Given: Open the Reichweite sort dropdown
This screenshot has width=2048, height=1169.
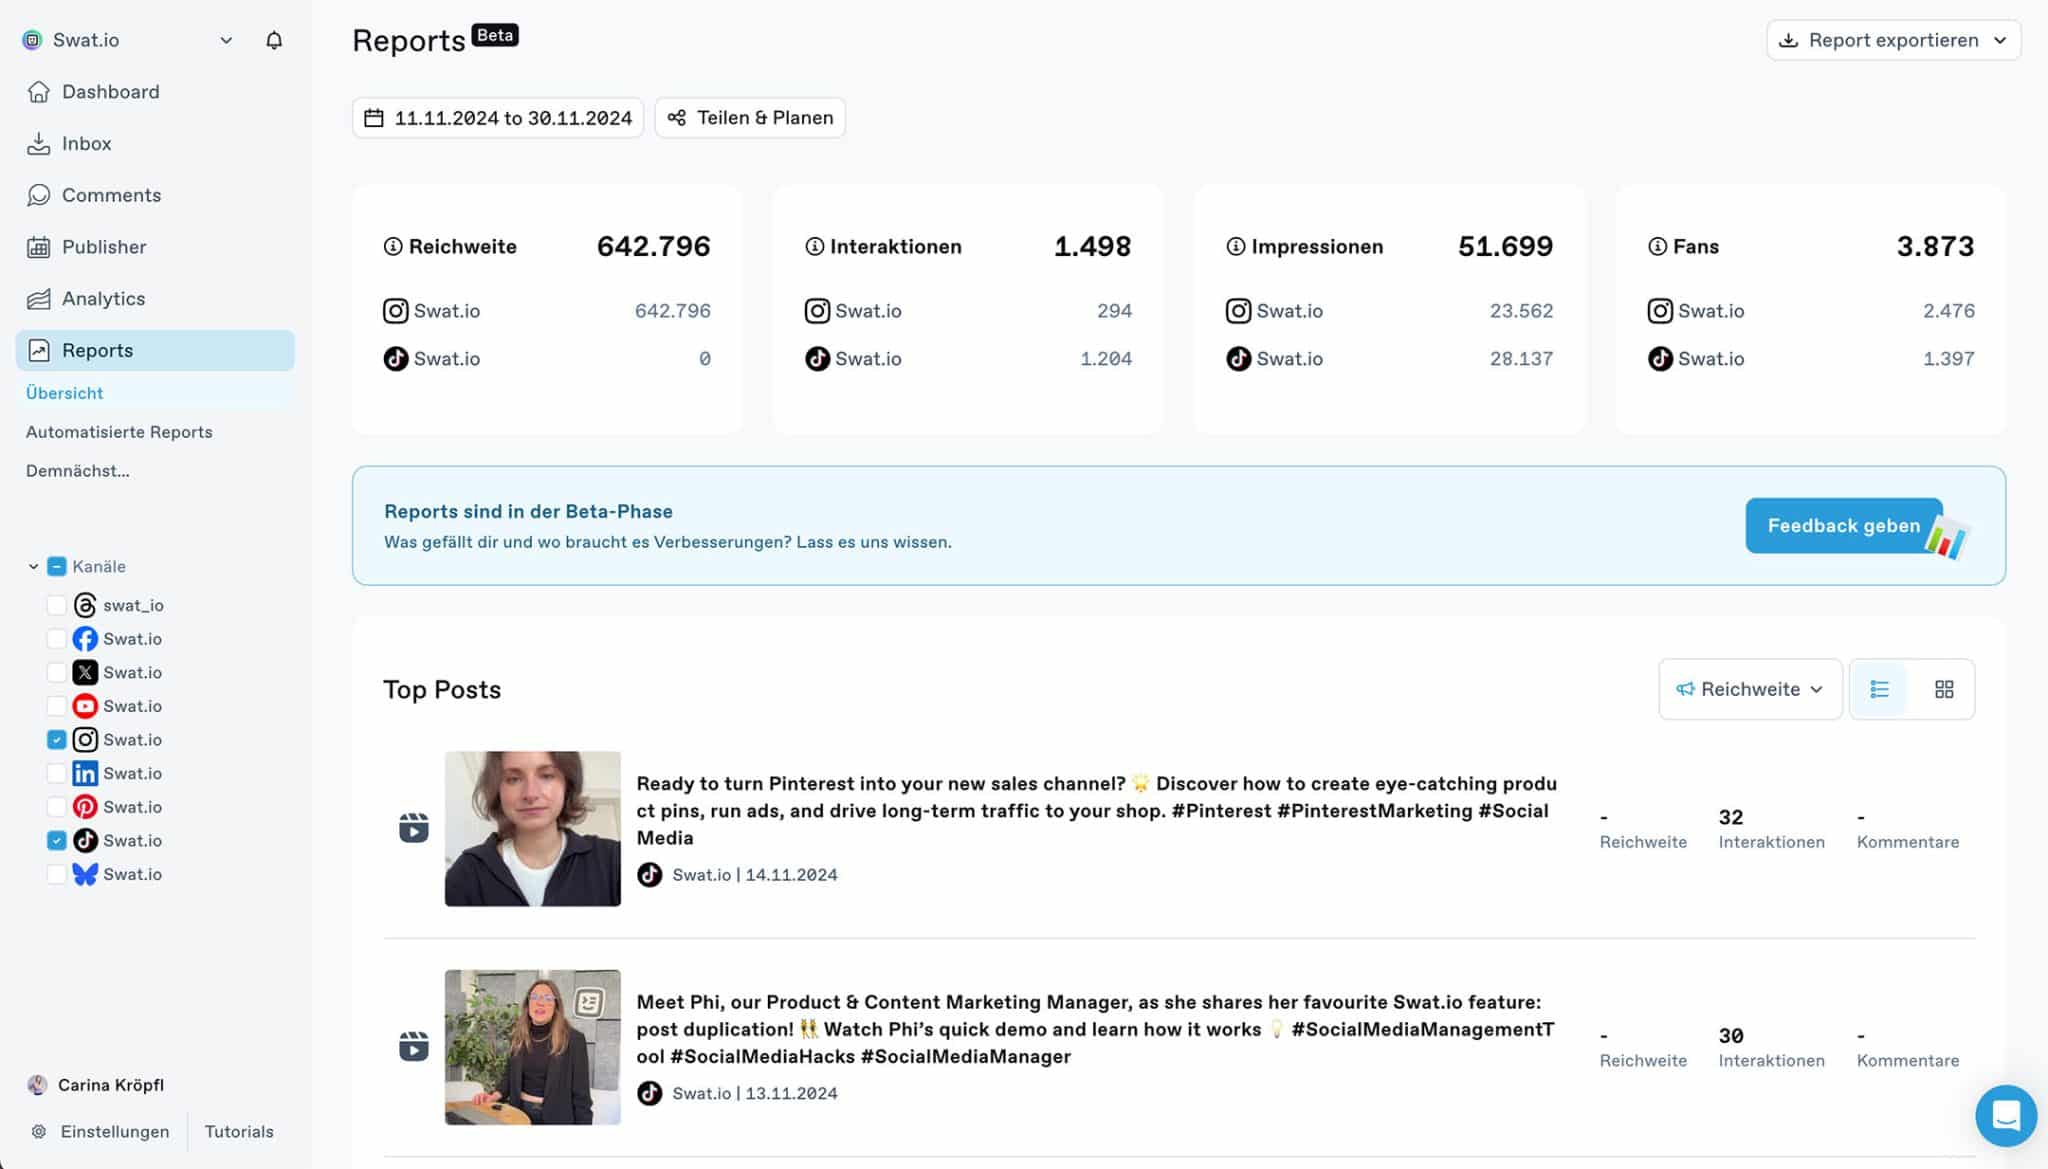Looking at the screenshot, I should click(1749, 689).
